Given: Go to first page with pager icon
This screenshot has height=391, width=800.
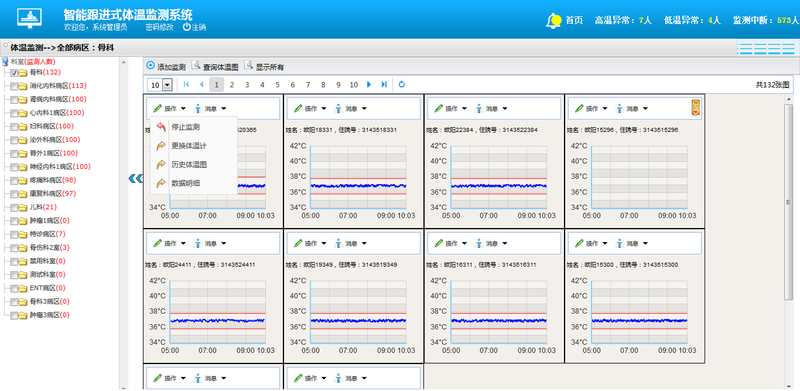Looking at the screenshot, I should pyautogui.click(x=186, y=84).
